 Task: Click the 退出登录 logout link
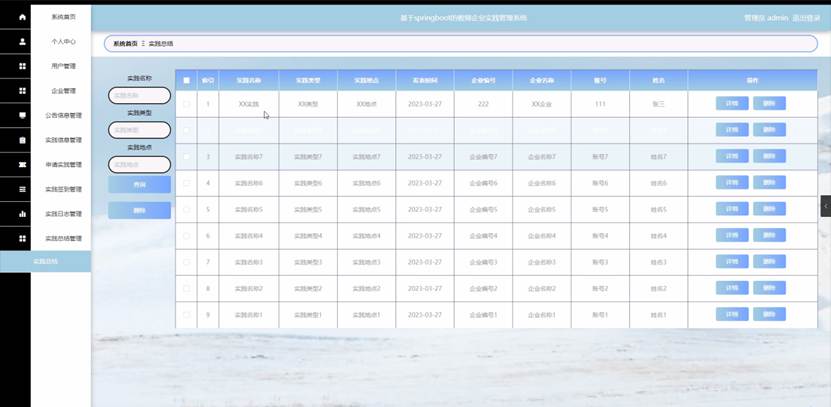[x=806, y=18]
